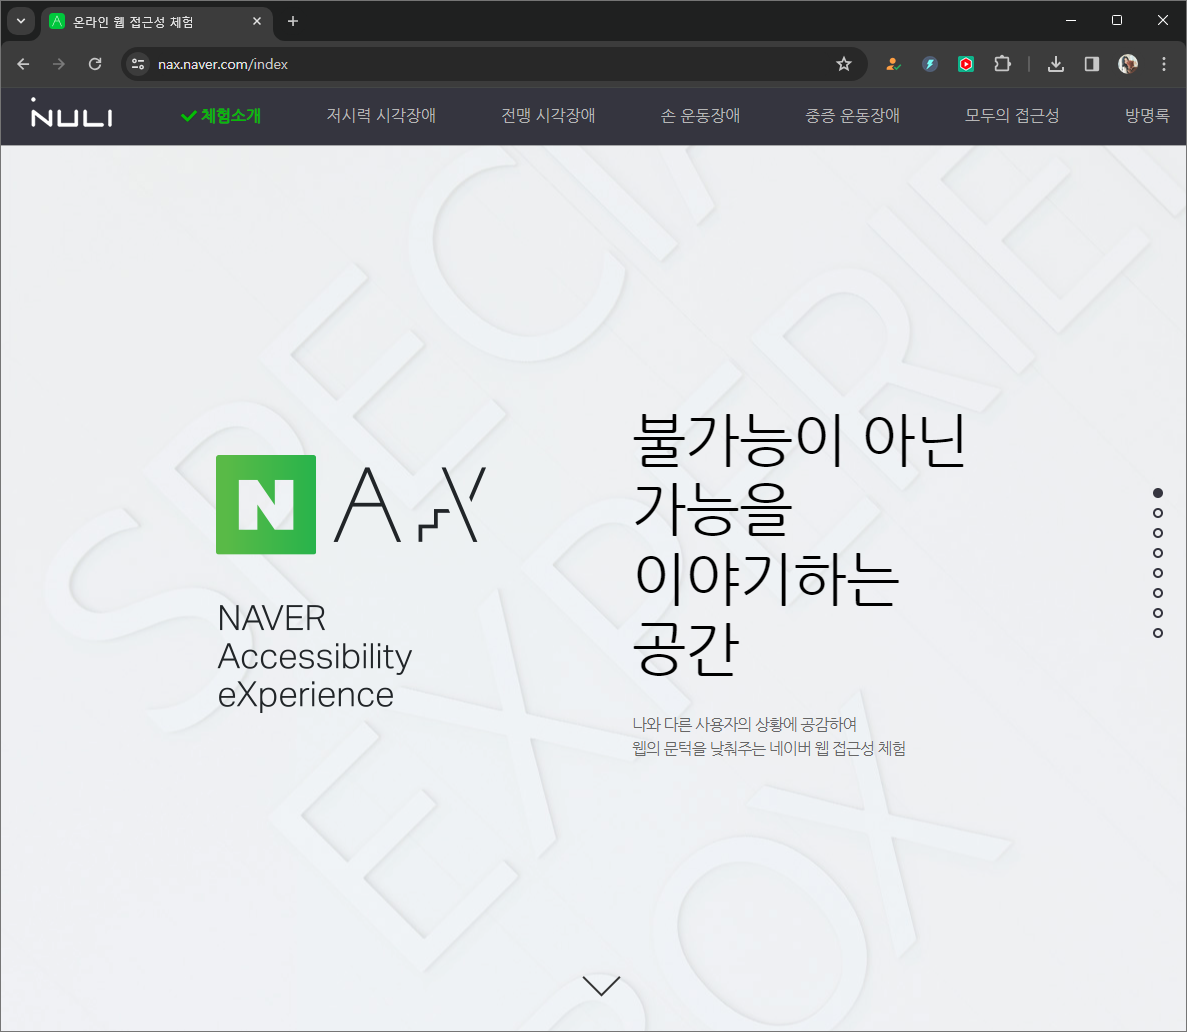Select the second page indicator dot
This screenshot has width=1187, height=1032.
[1157, 513]
